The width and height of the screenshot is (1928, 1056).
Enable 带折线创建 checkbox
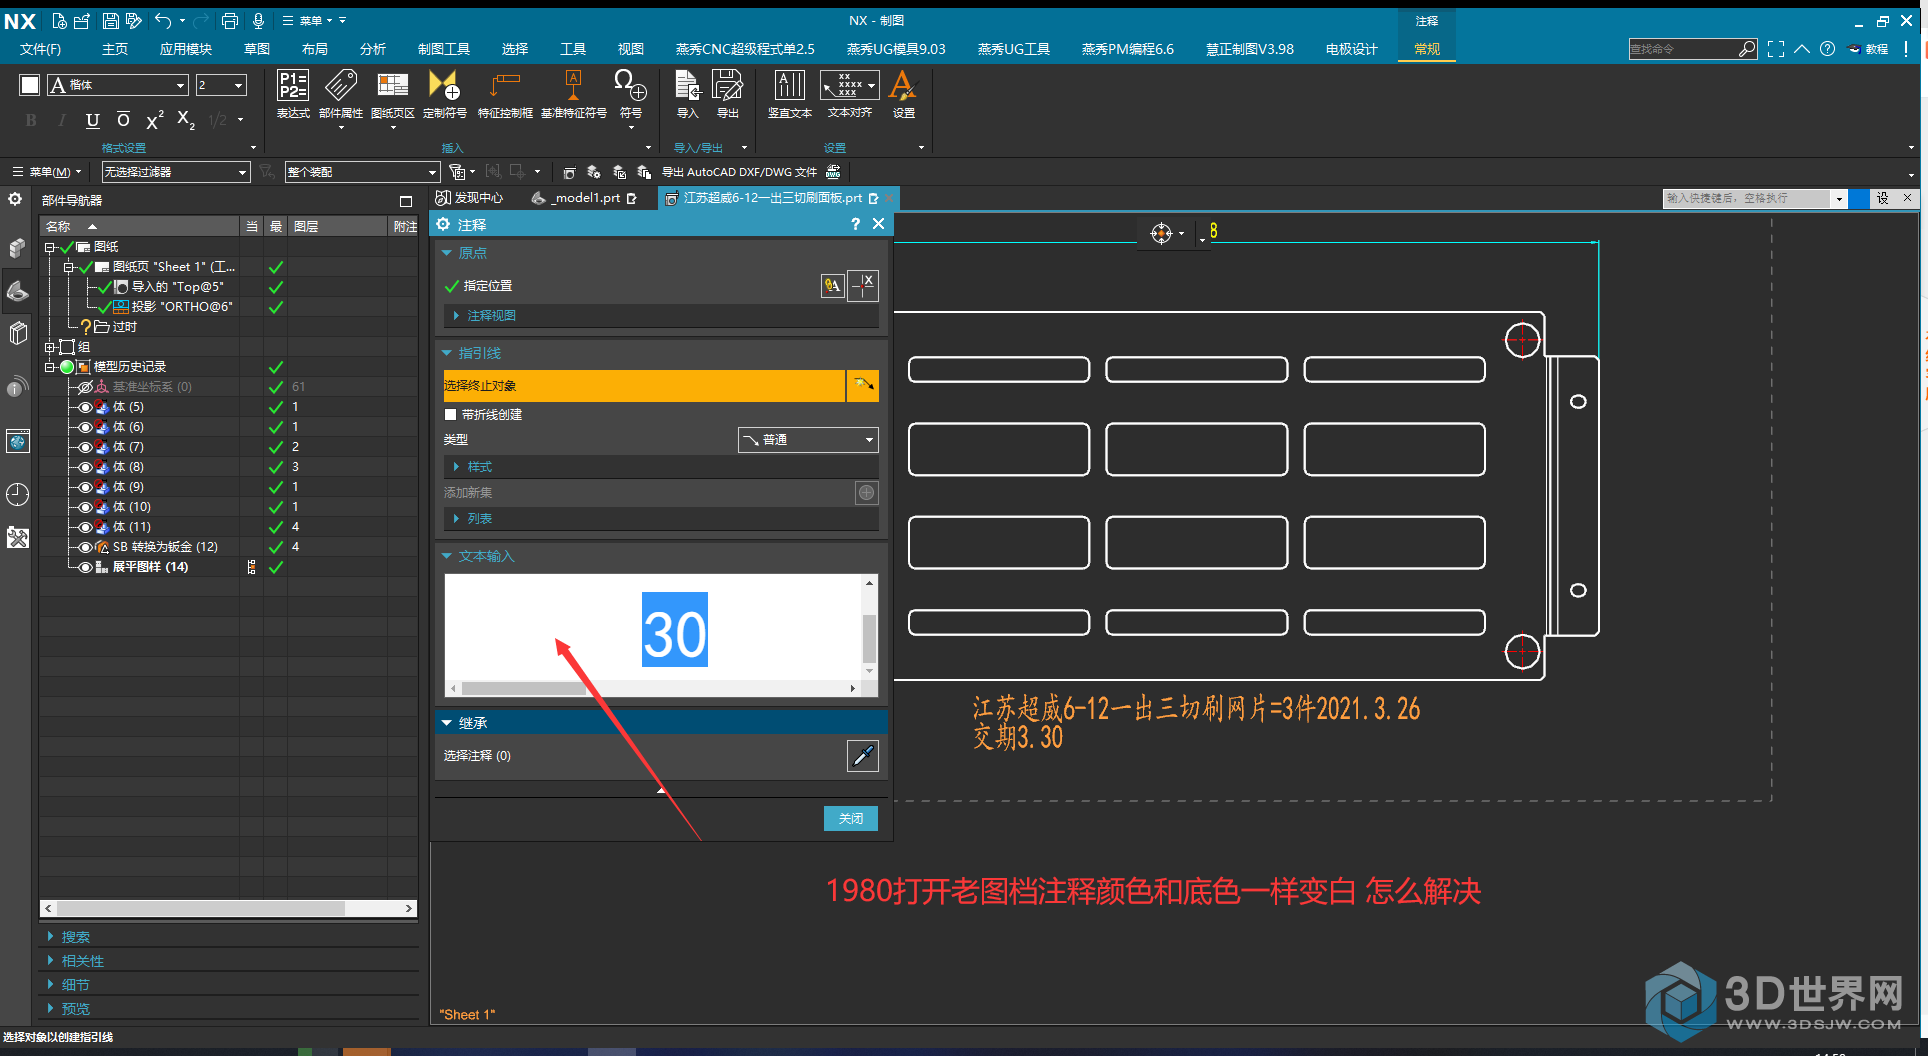[x=450, y=414]
